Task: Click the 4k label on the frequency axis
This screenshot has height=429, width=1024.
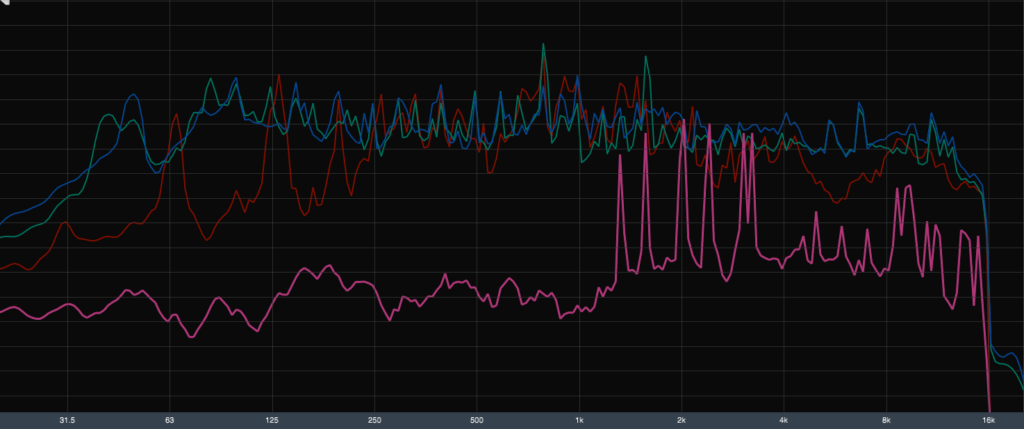Action: tap(784, 420)
